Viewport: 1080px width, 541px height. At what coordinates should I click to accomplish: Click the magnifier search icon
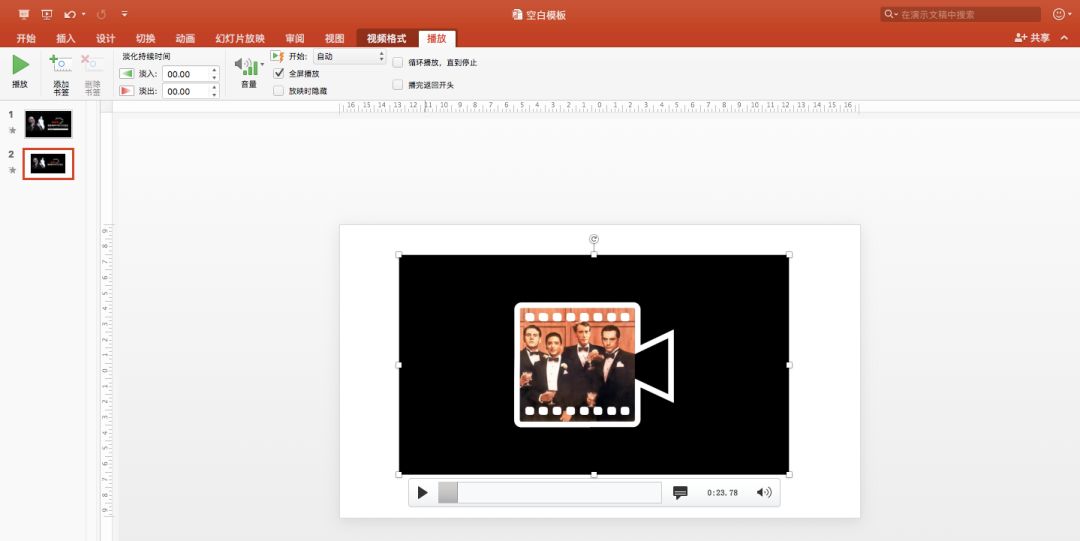889,14
